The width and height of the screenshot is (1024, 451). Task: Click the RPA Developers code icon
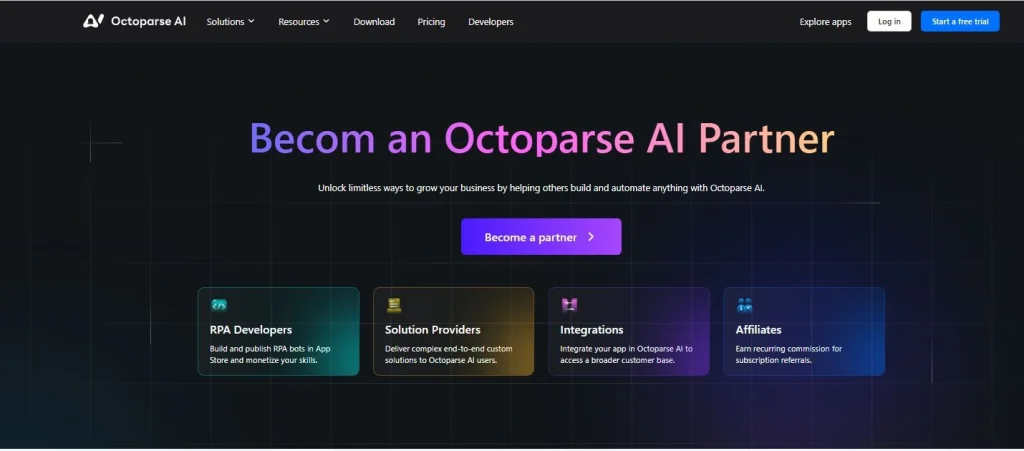(219, 305)
